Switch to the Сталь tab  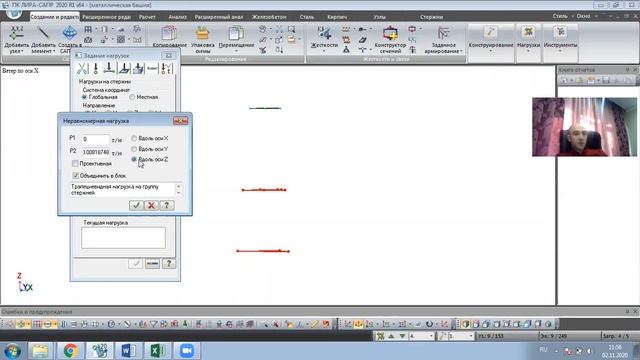point(307,17)
